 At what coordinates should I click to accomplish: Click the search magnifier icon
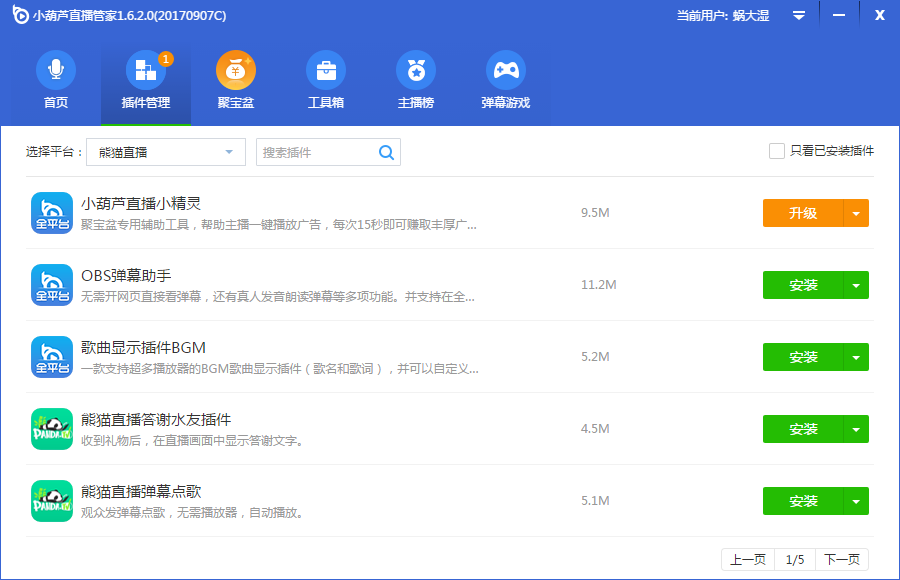(x=386, y=152)
